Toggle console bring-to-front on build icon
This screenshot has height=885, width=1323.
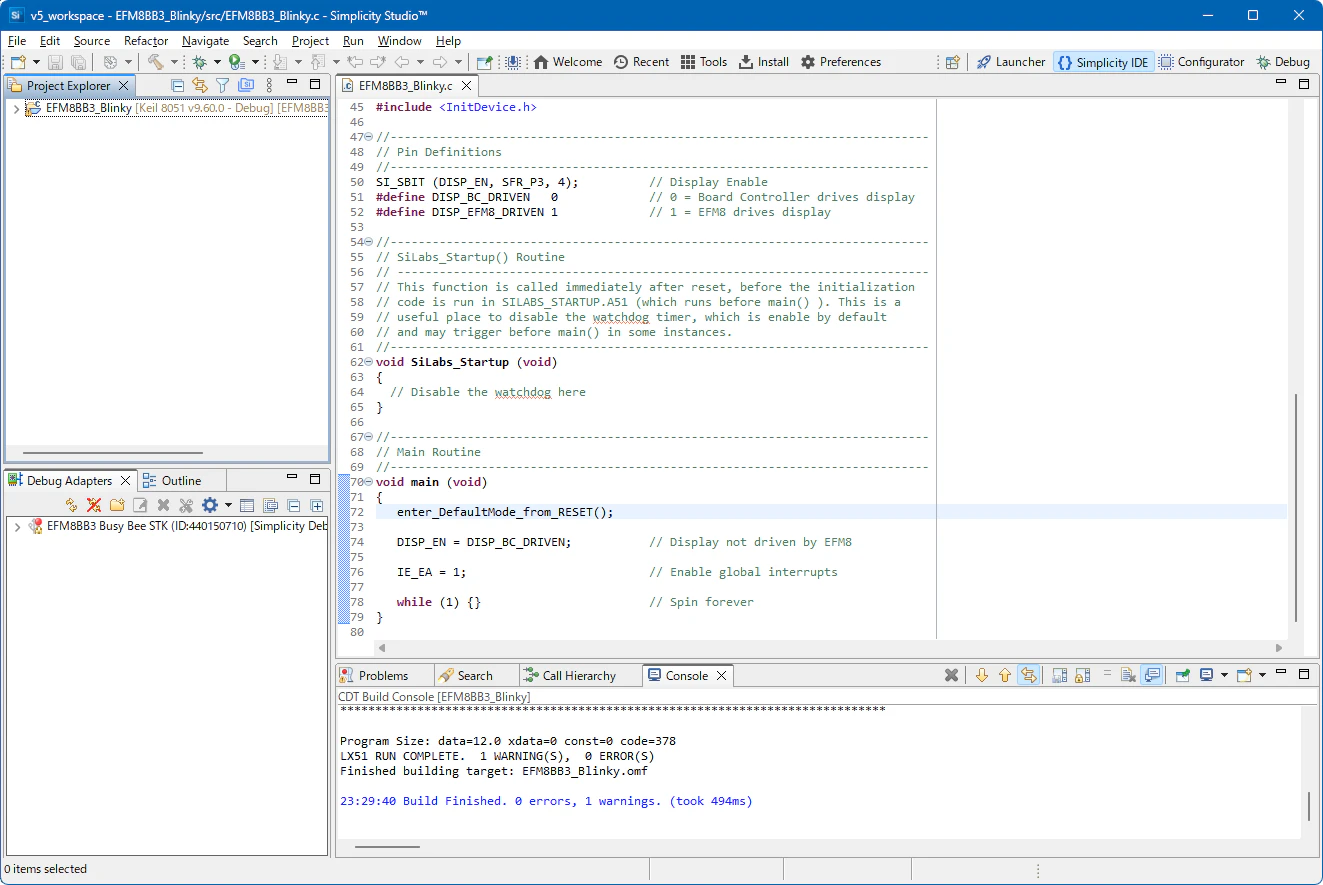click(1152, 676)
